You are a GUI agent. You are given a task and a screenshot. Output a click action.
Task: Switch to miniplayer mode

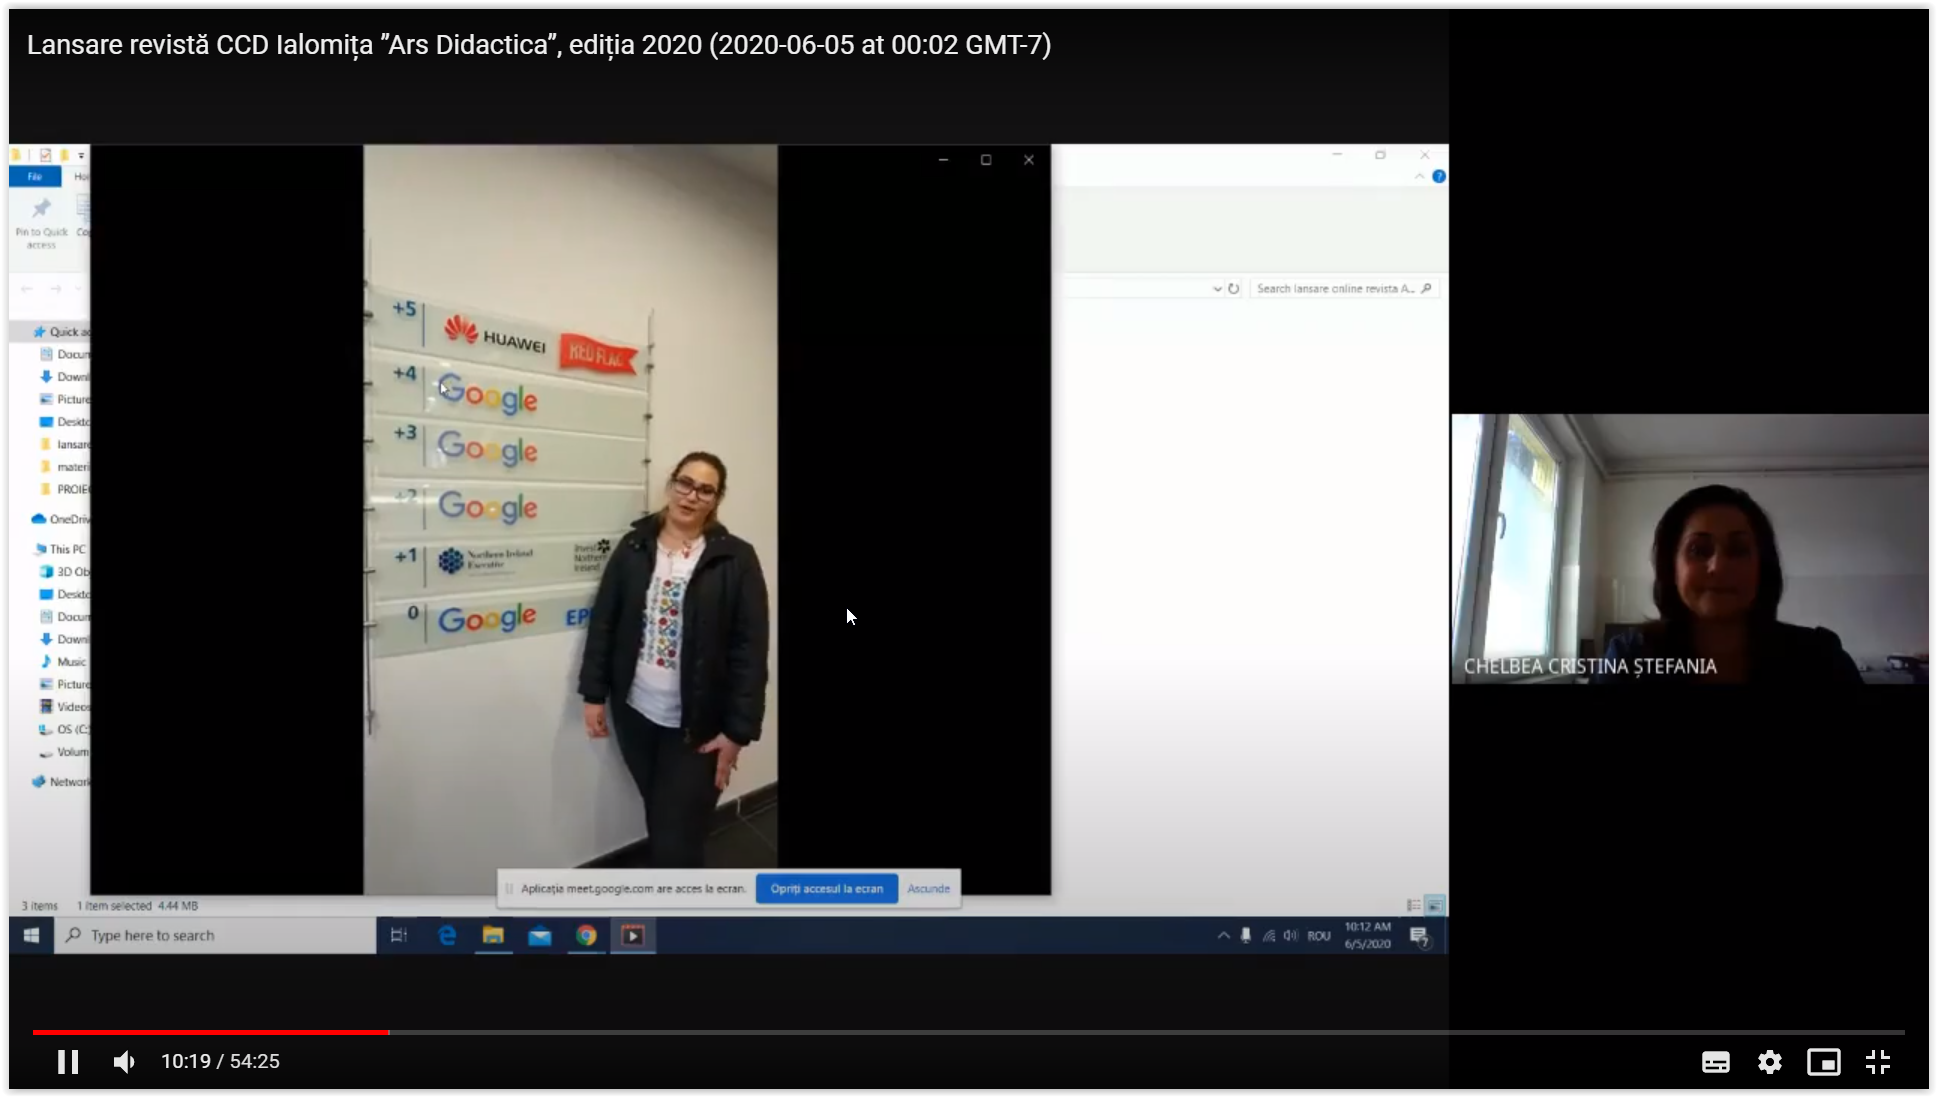tap(1824, 1062)
